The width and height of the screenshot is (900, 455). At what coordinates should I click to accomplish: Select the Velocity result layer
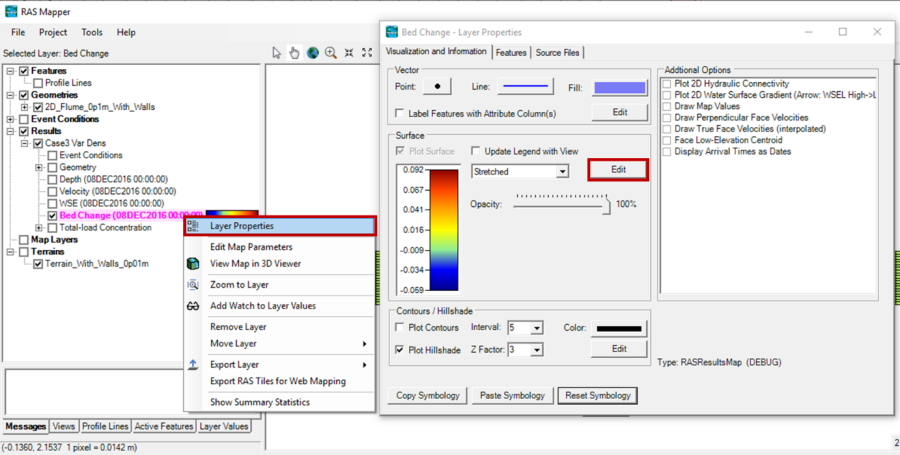pos(116,191)
